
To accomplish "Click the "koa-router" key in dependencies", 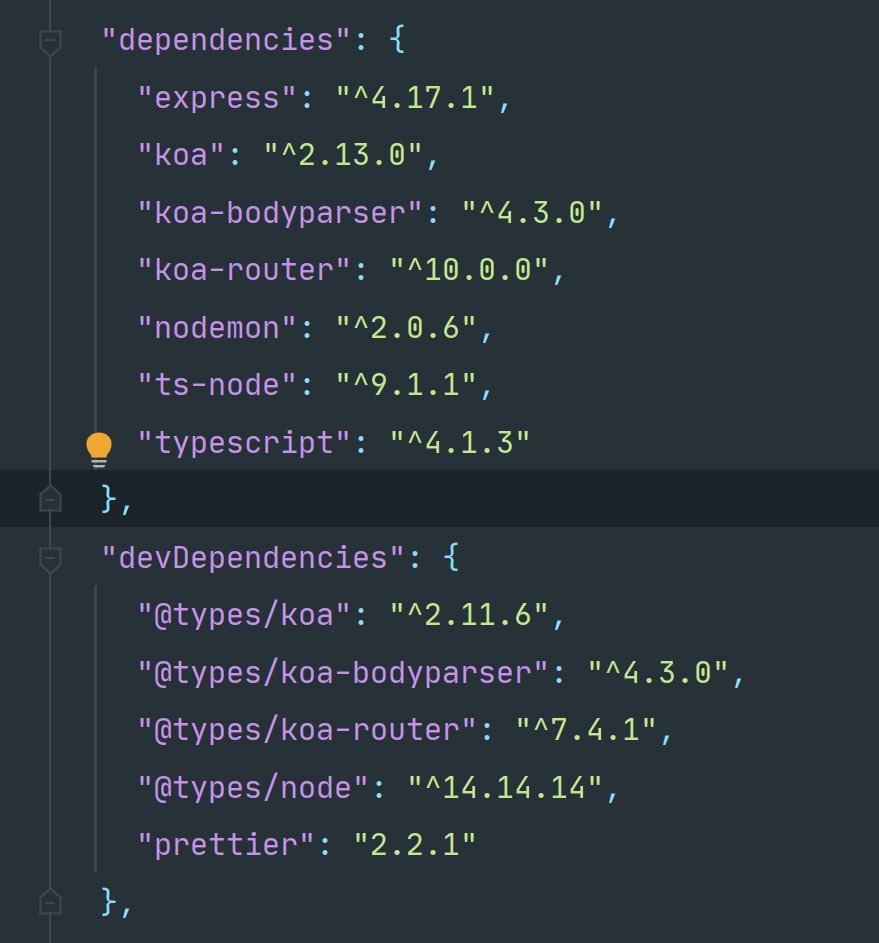I will pyautogui.click(x=244, y=270).
